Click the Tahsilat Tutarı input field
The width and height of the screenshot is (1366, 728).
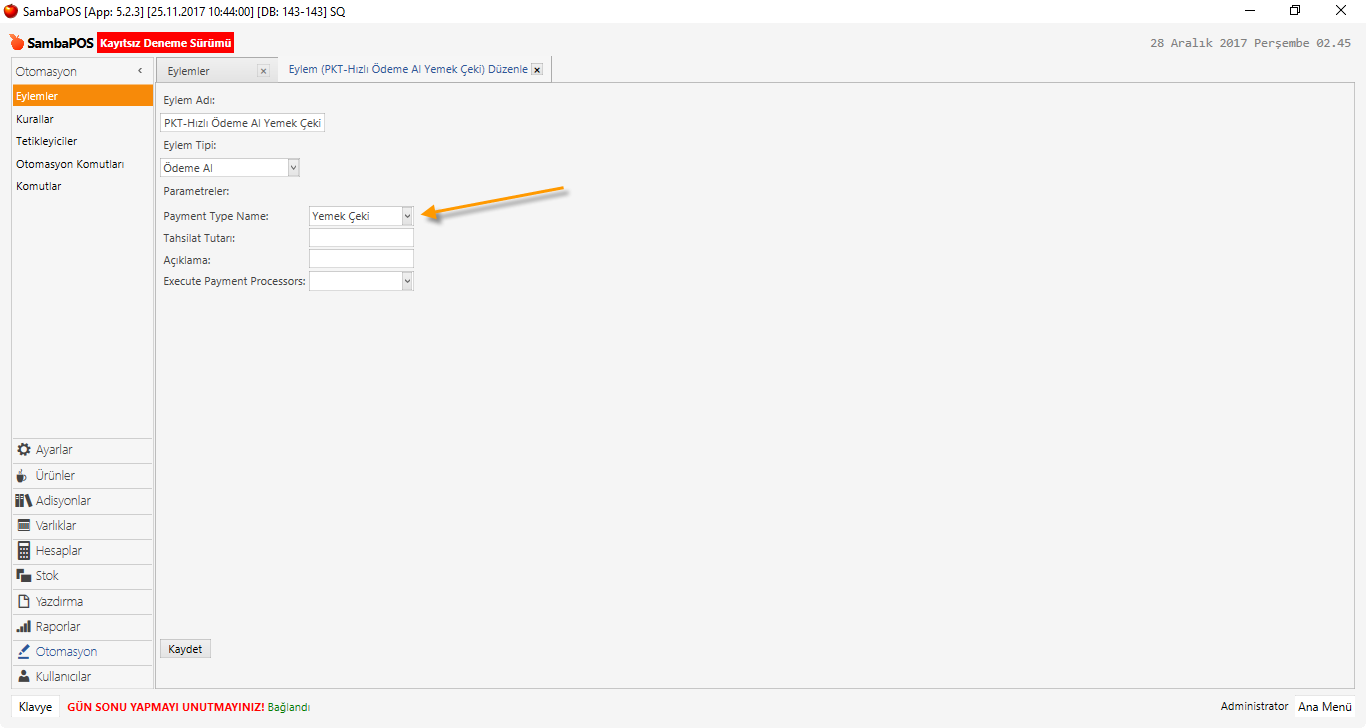tap(361, 238)
